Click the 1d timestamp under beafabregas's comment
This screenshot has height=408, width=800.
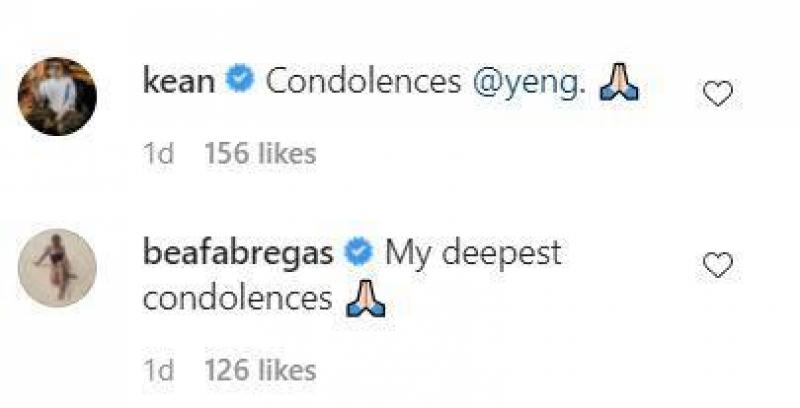(159, 370)
